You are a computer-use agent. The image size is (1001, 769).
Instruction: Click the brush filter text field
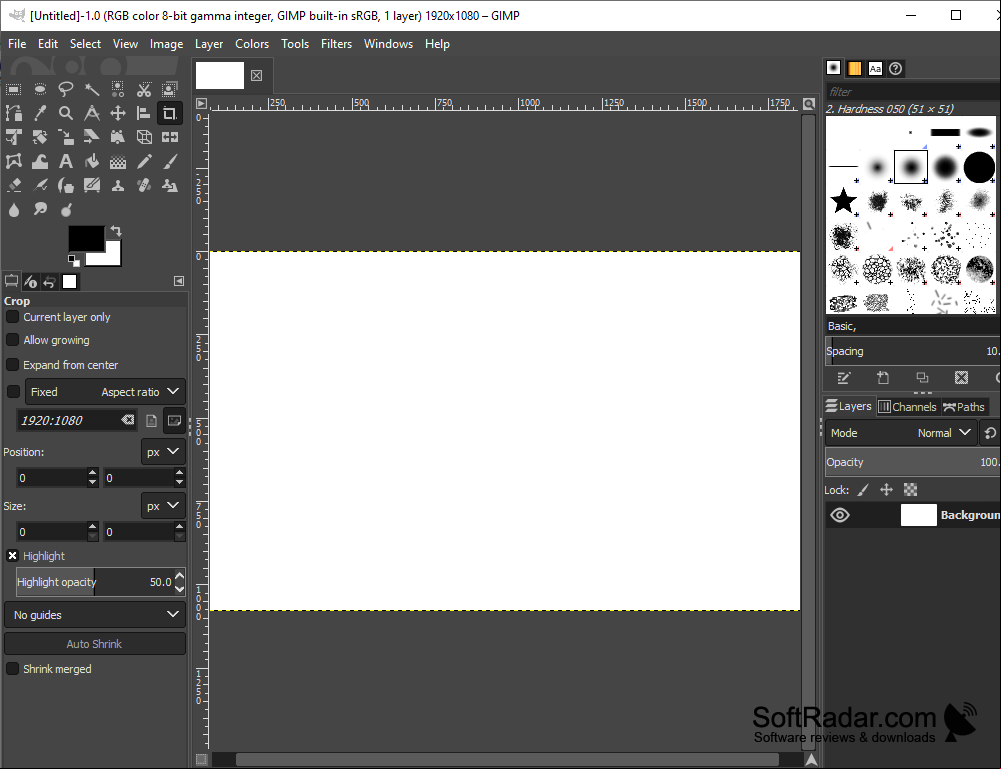tap(913, 92)
